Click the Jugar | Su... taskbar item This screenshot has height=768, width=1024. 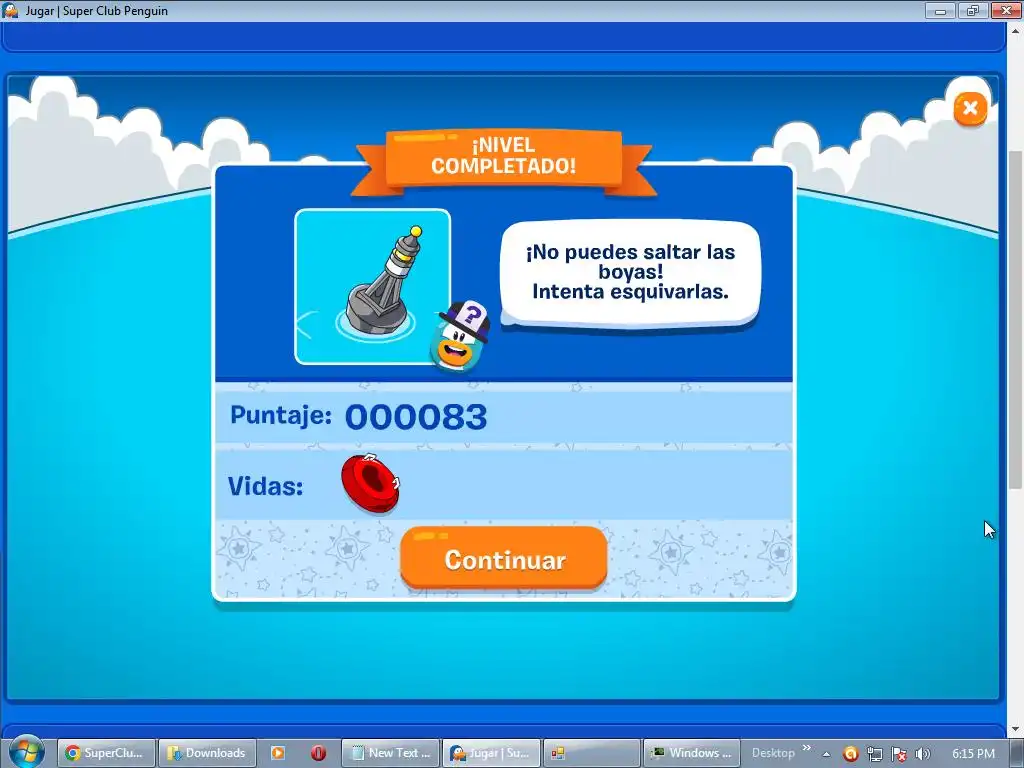tap(491, 753)
